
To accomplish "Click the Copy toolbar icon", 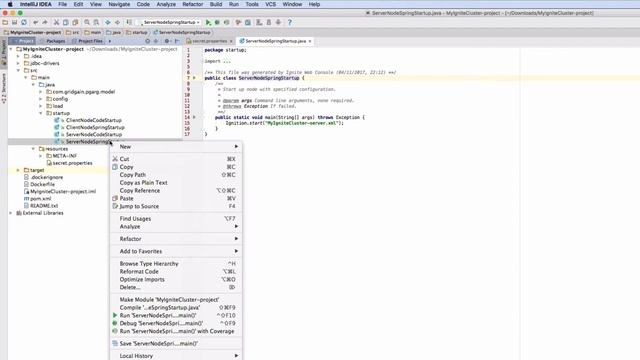I will click(x=66, y=22).
